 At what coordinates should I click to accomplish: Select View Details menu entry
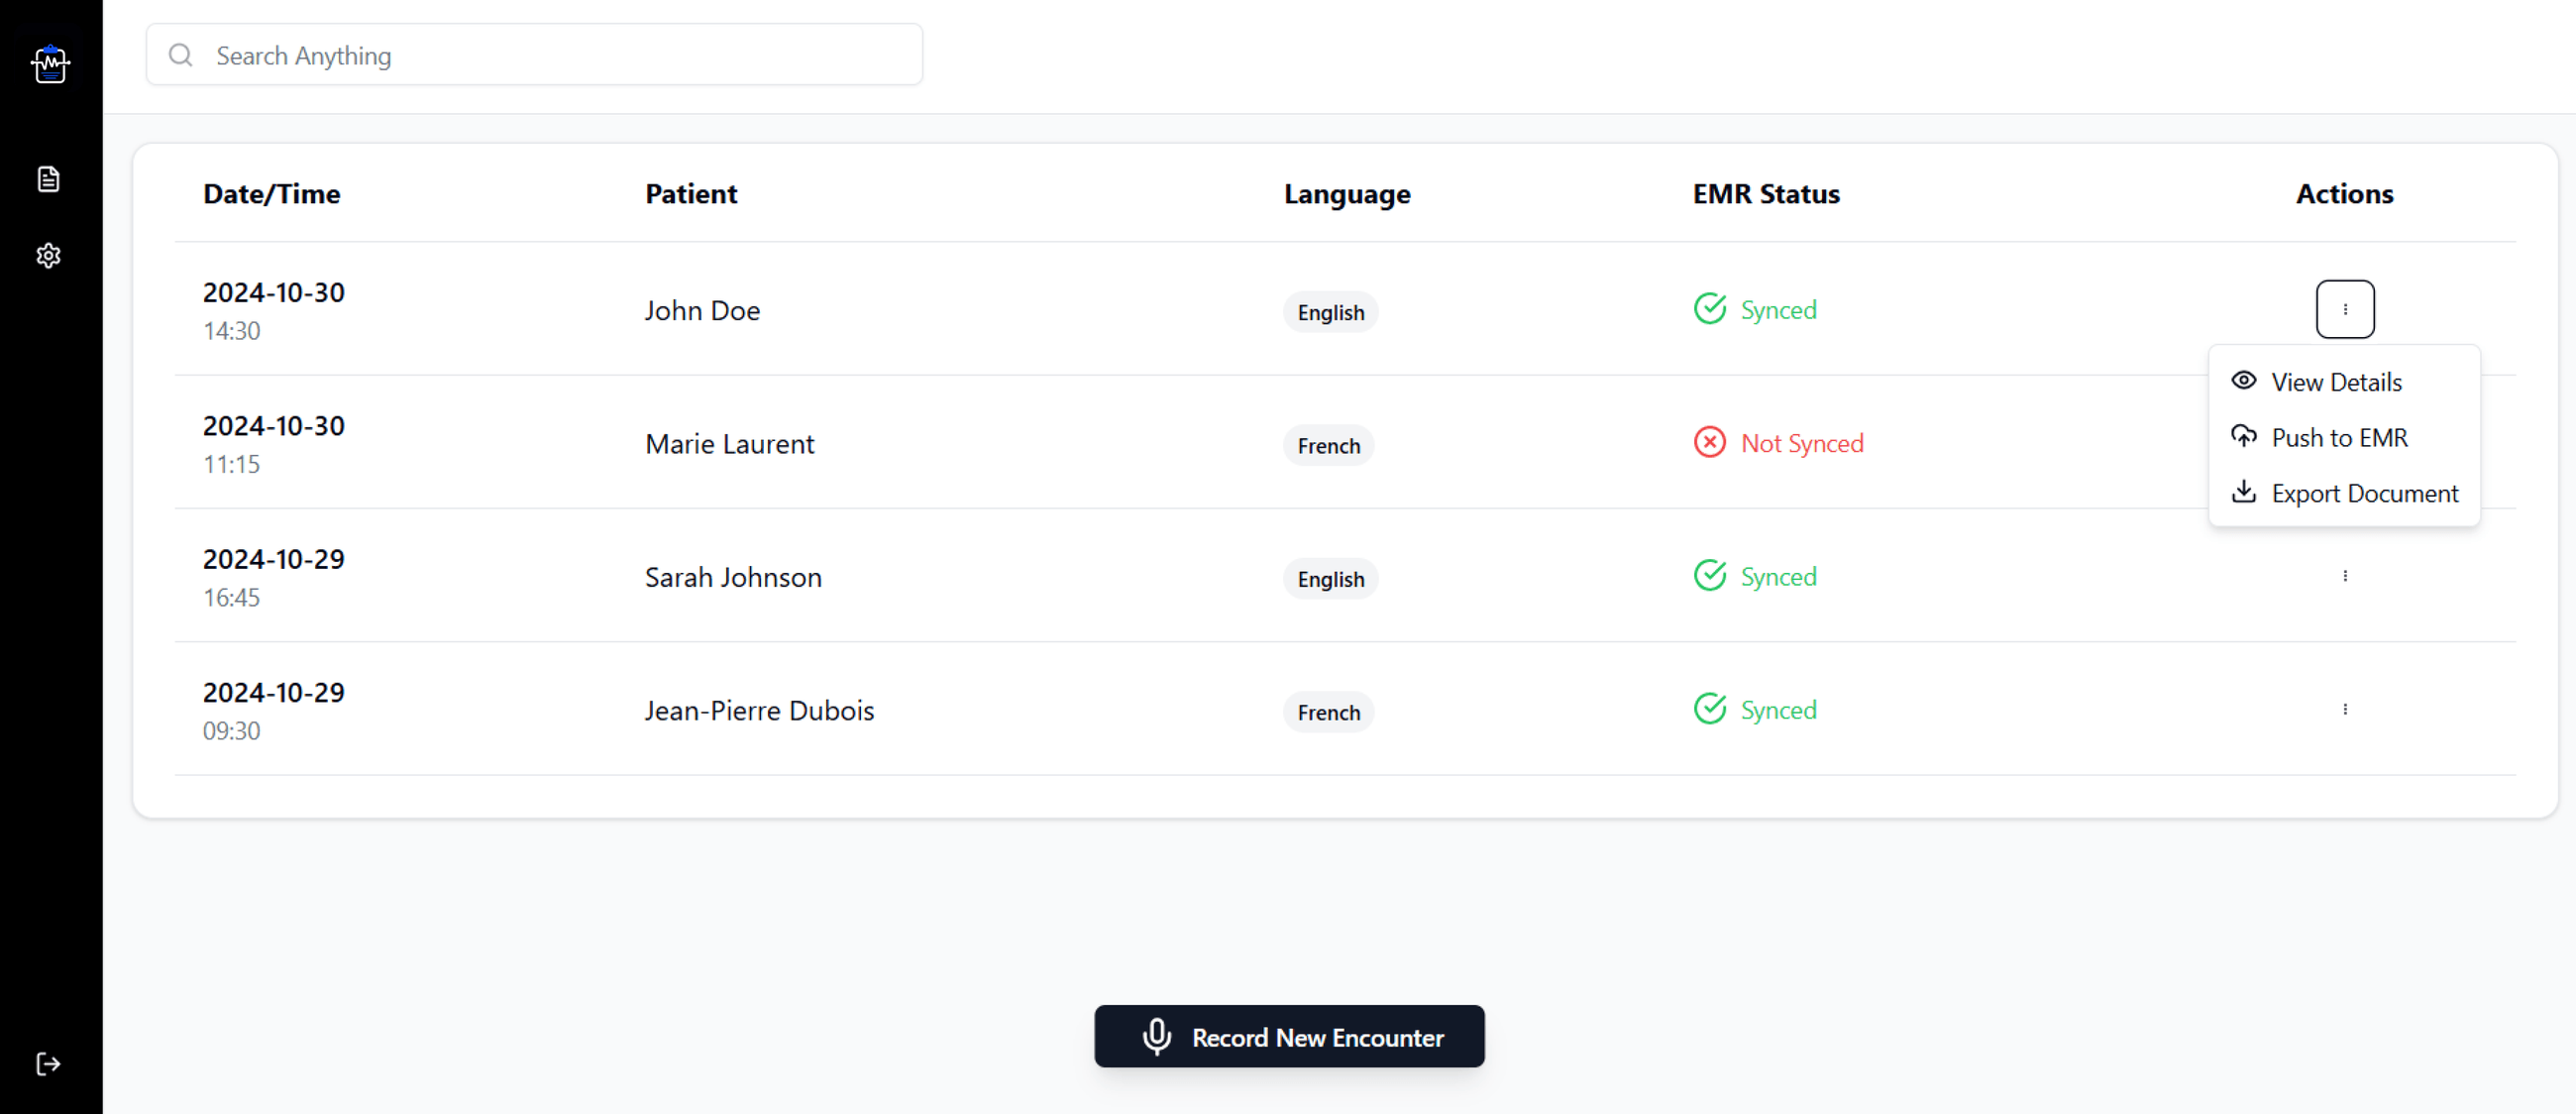pos(2335,382)
